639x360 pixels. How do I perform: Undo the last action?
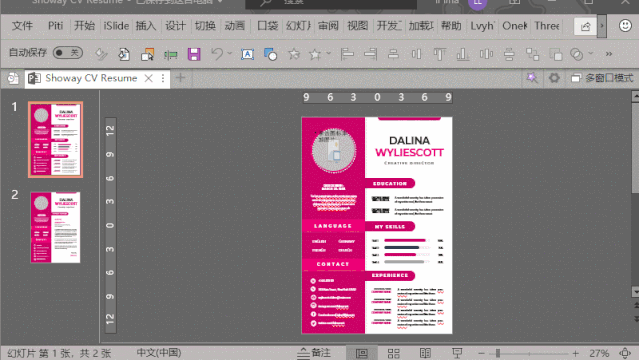(217, 53)
